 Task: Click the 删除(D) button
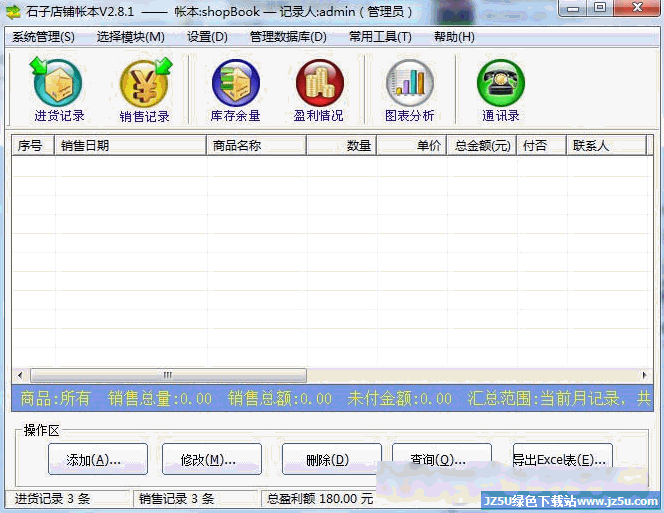click(x=332, y=459)
